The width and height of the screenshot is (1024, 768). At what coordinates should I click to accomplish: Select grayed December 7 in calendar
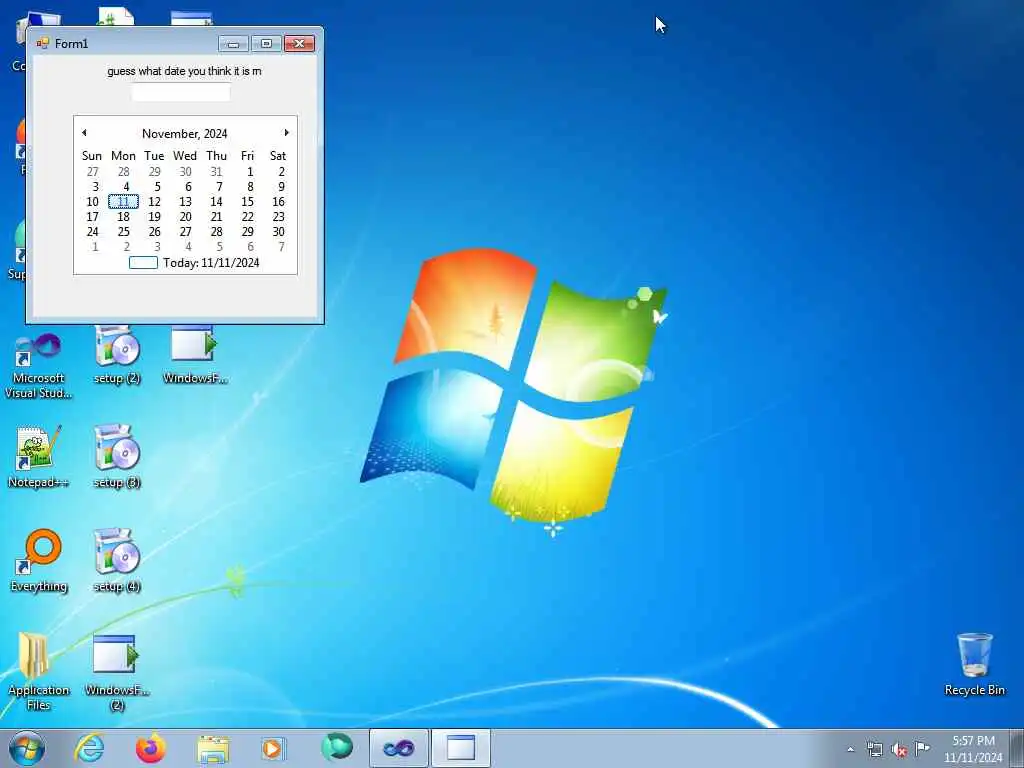(281, 247)
